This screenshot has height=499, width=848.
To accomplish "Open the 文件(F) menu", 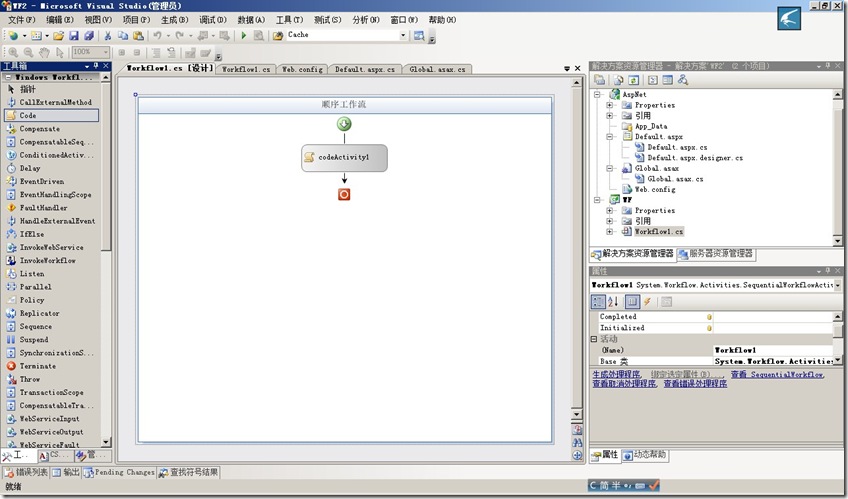I will coord(21,20).
